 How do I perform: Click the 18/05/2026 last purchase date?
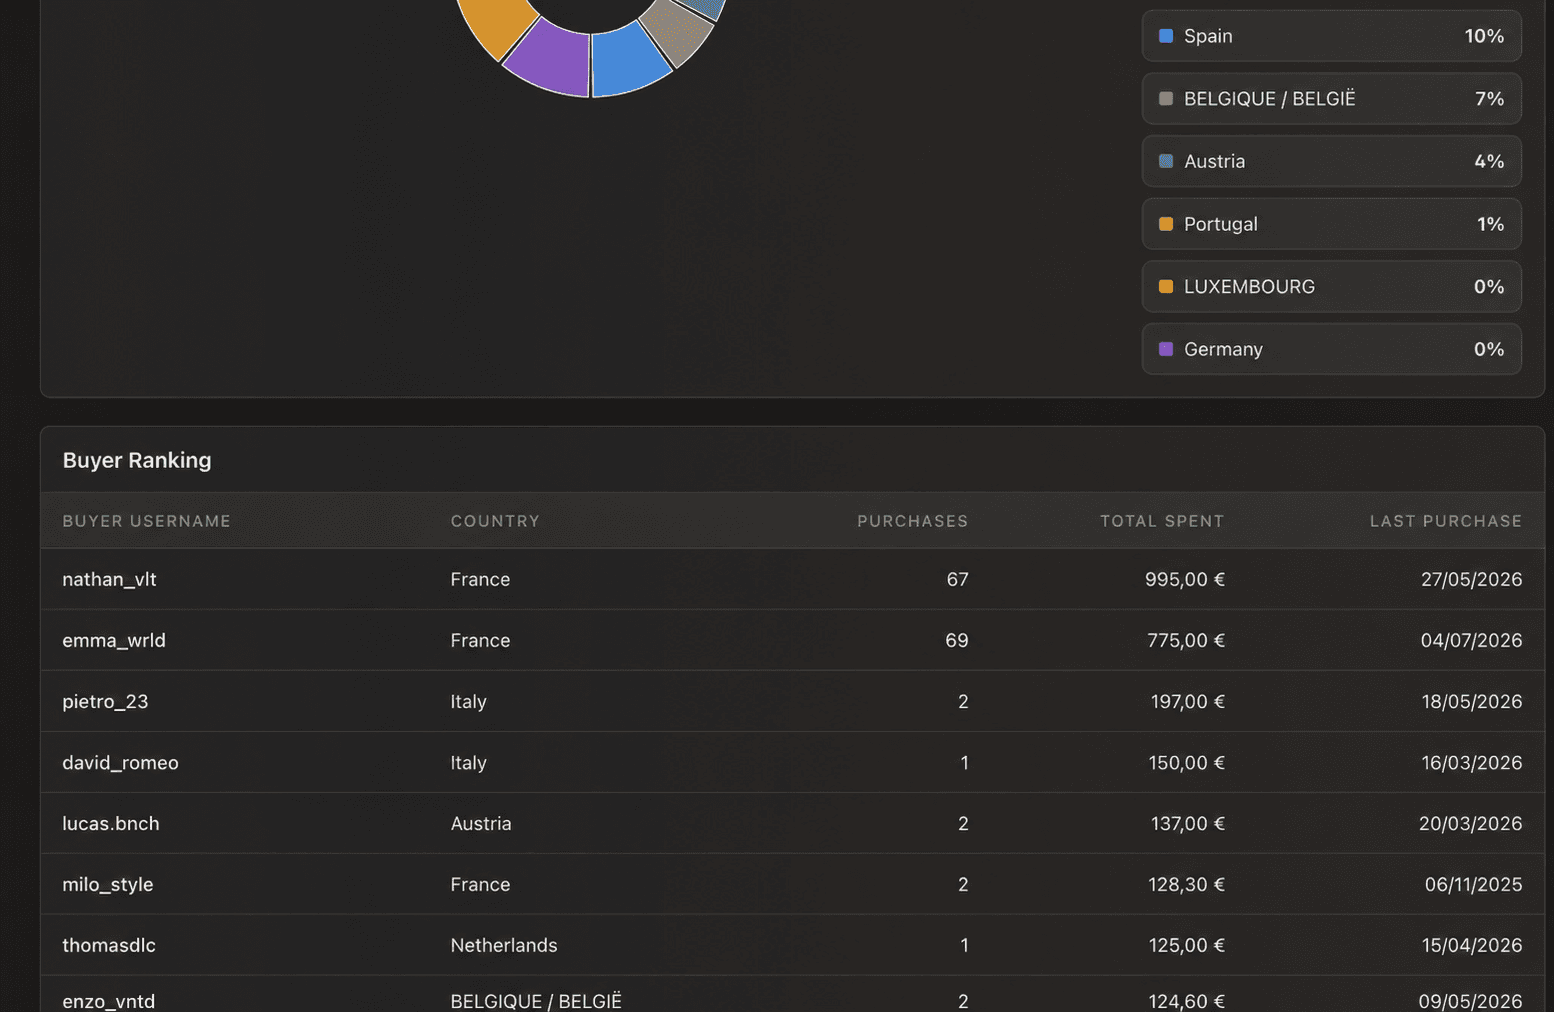pyautogui.click(x=1472, y=701)
